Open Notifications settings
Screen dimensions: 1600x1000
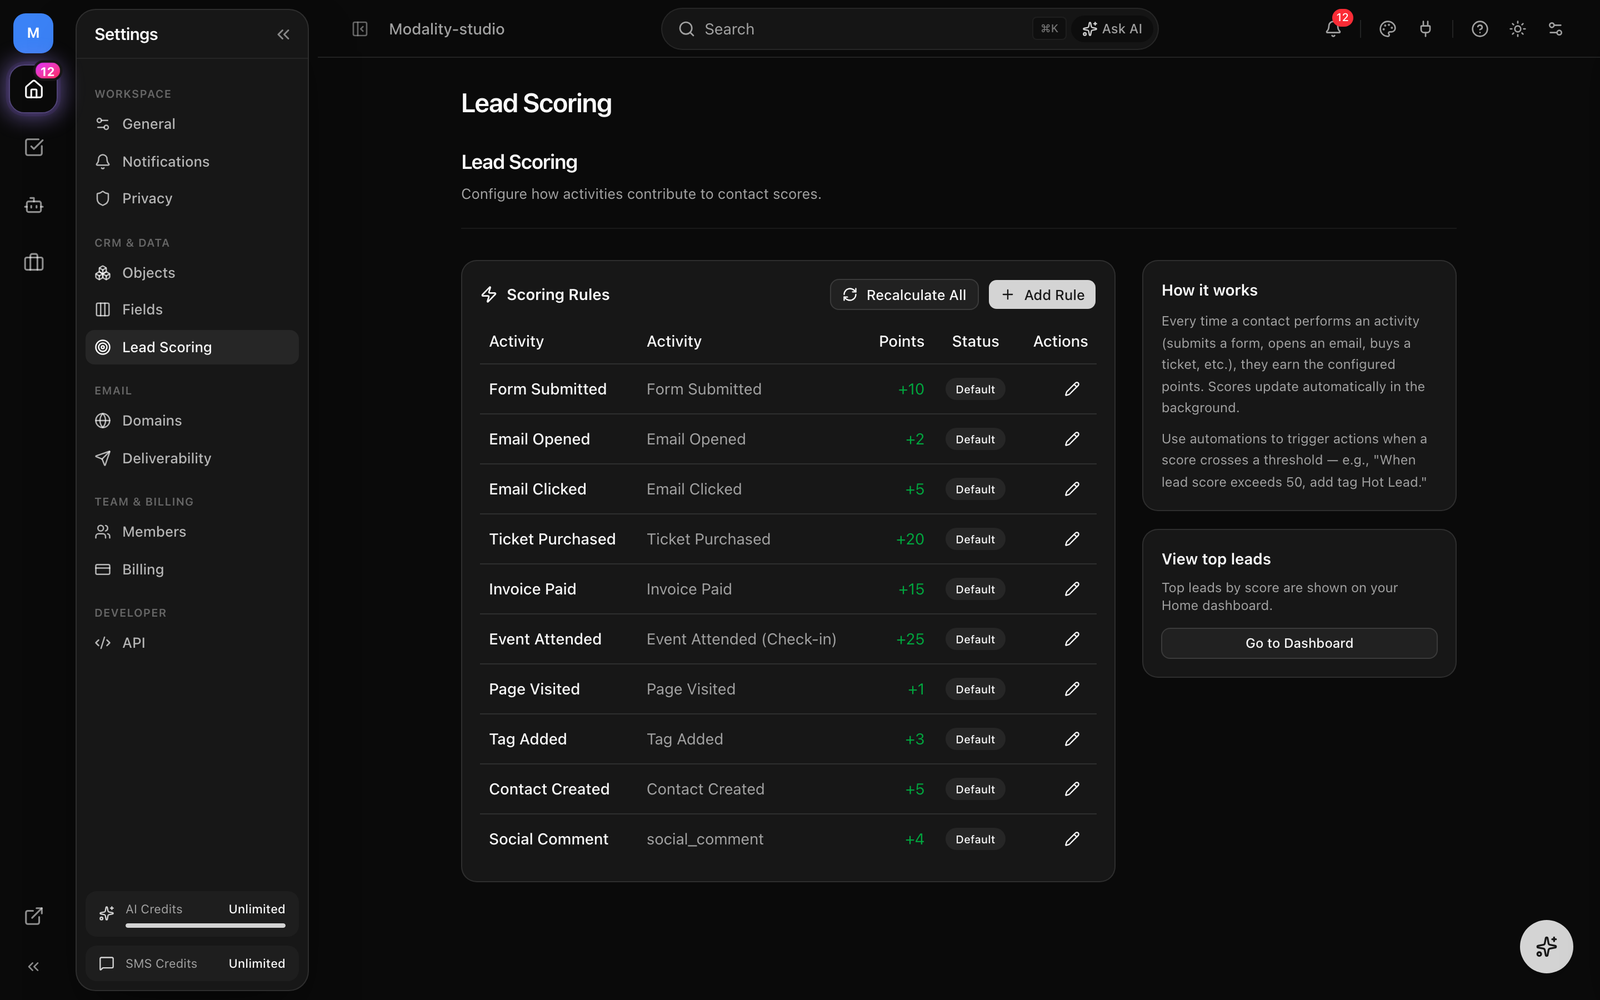[x=192, y=161]
